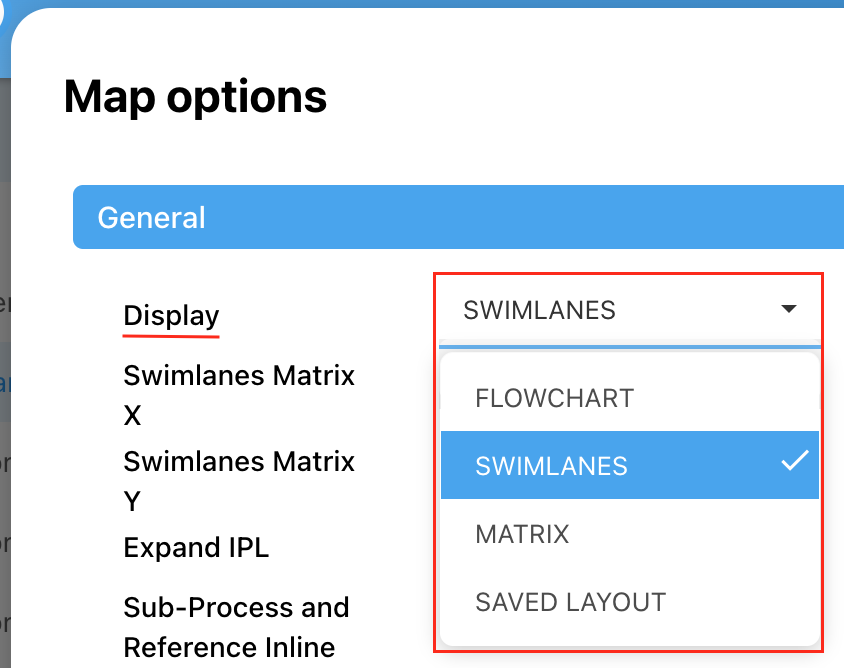
Task: Click the blue underline below Display dropdown
Action: pos(630,346)
